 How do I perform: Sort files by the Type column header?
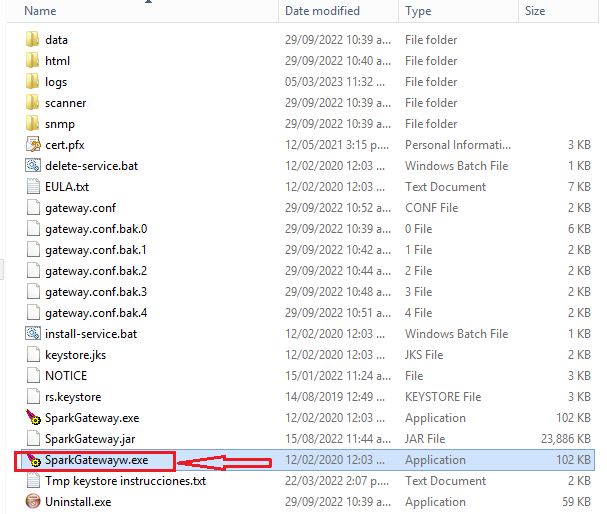418,11
